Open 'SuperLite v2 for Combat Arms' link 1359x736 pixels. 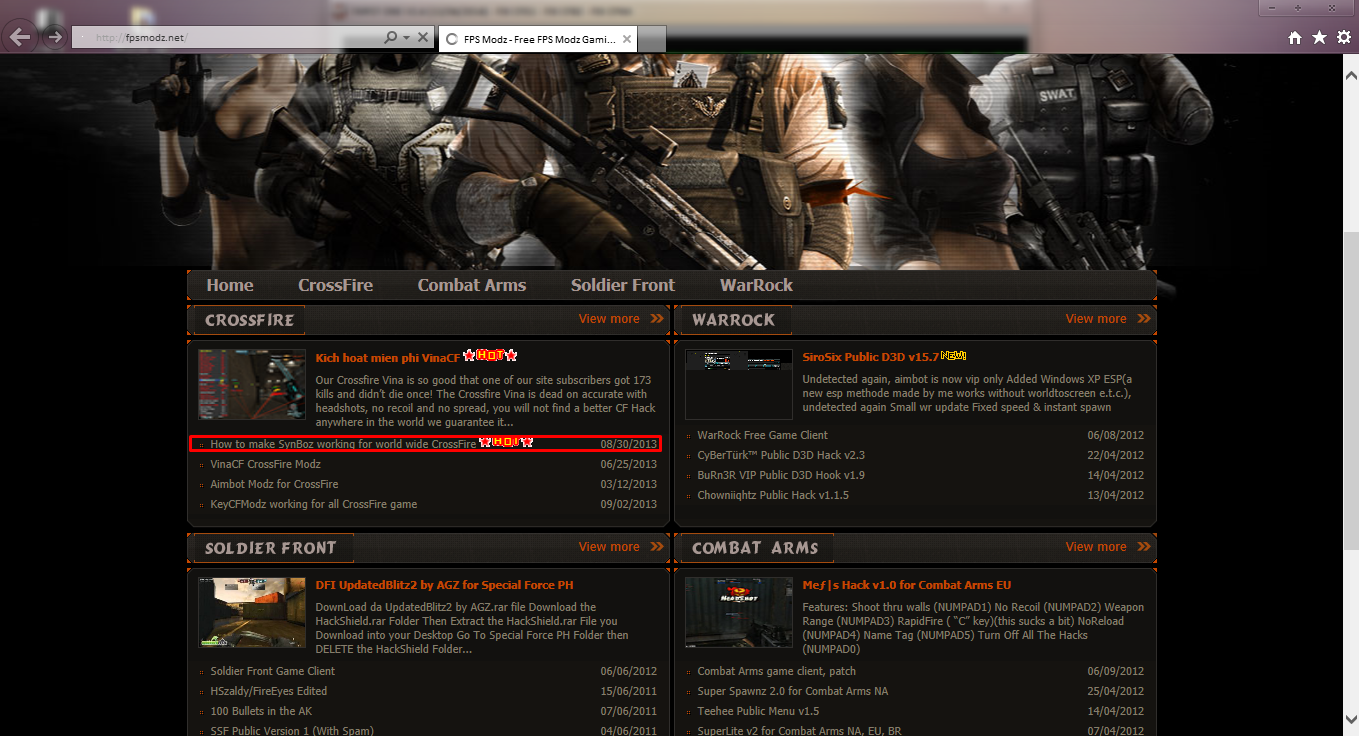(x=799, y=730)
